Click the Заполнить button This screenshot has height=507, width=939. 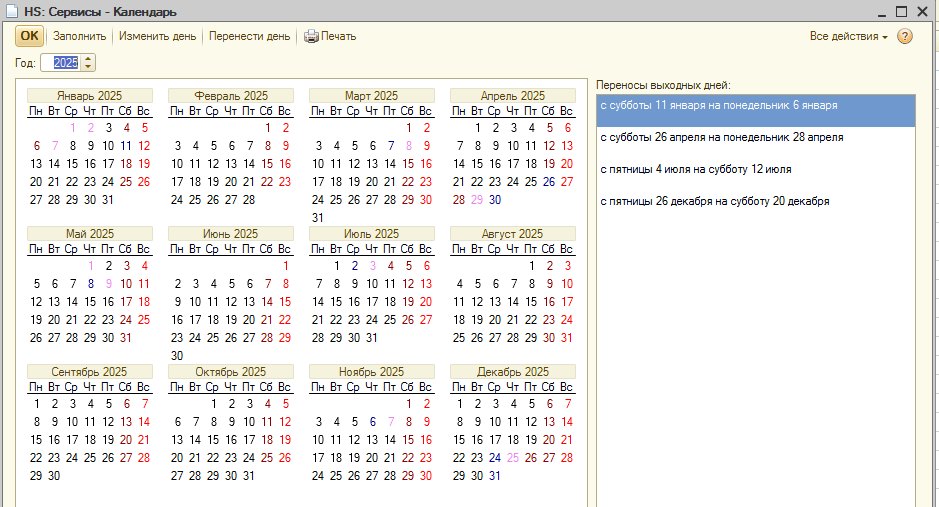pos(80,37)
